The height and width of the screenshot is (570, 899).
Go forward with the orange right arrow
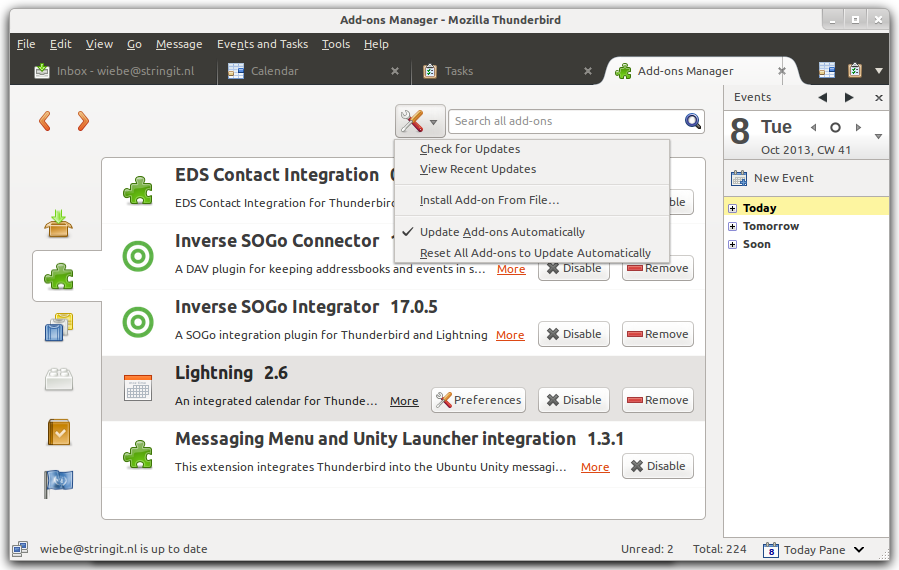pyautogui.click(x=83, y=121)
